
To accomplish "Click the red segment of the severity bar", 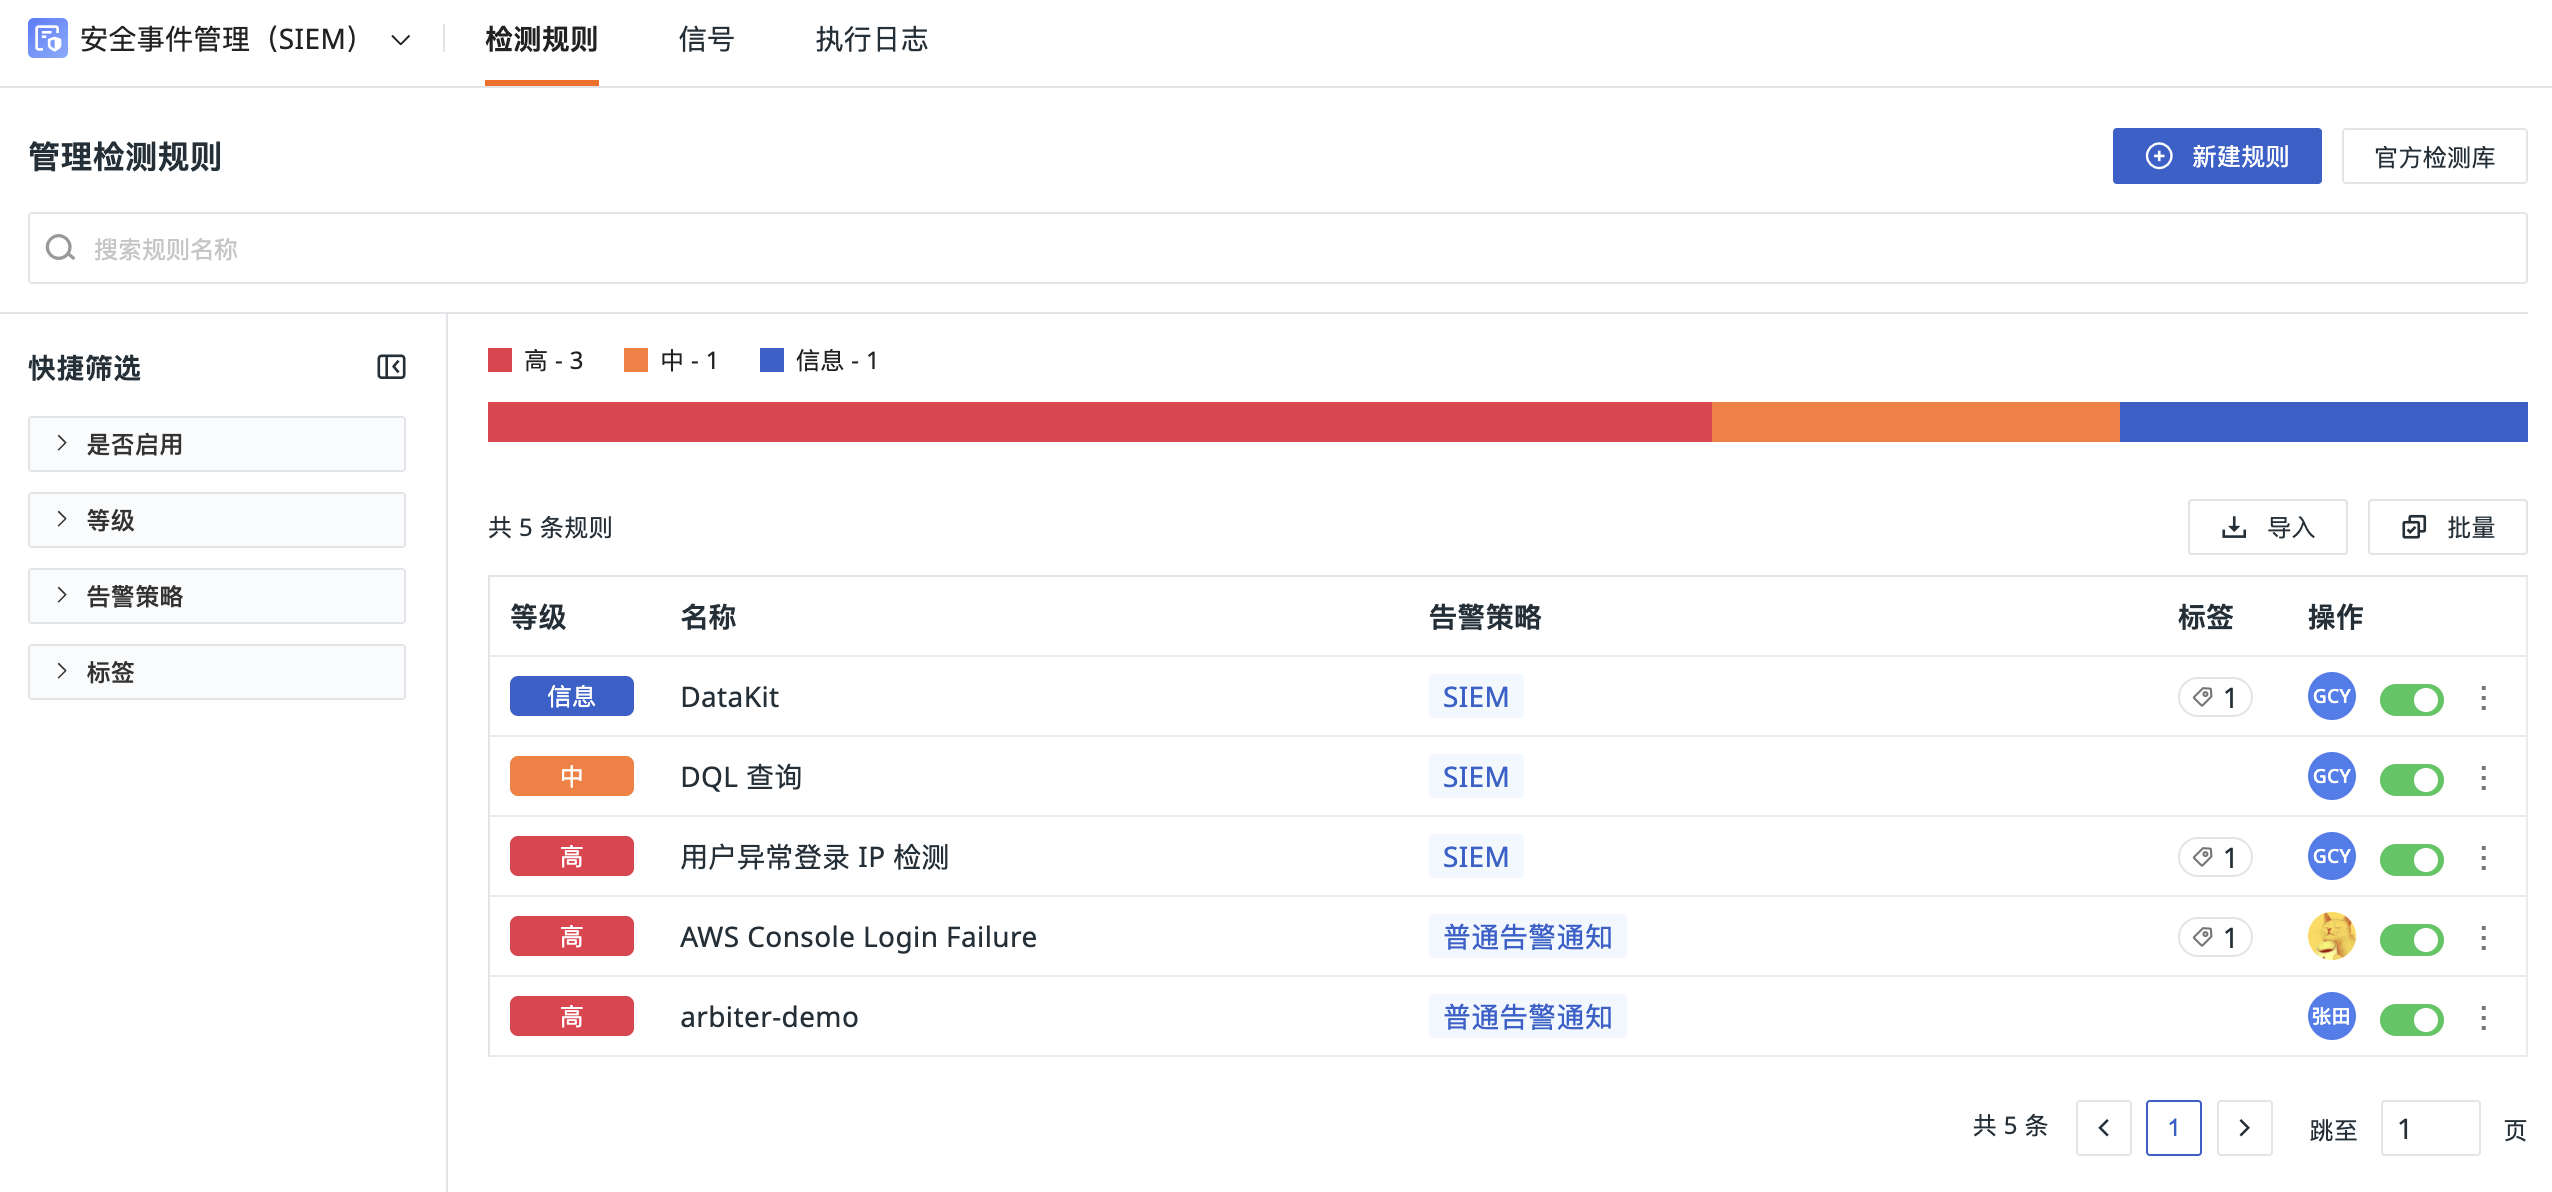I will (x=1100, y=422).
